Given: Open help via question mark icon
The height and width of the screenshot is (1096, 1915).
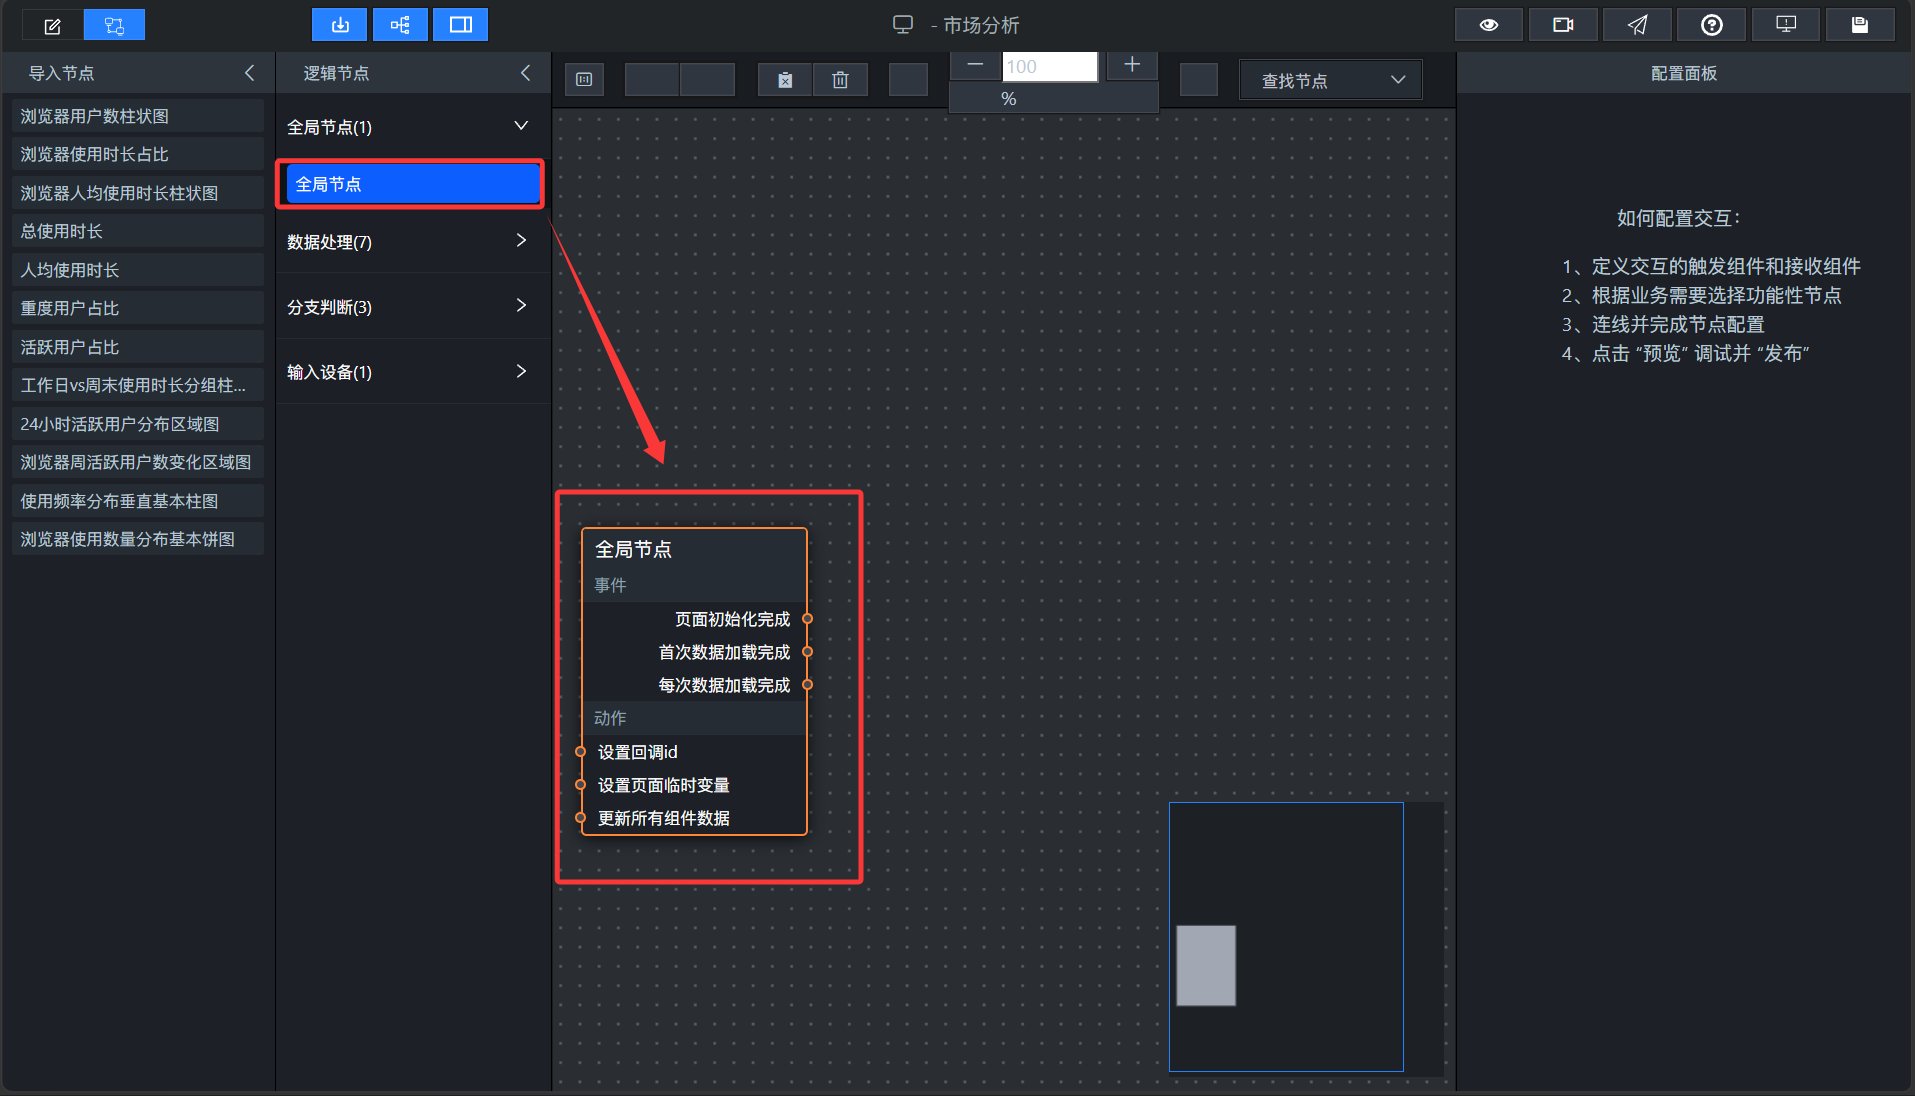Looking at the screenshot, I should (x=1711, y=25).
